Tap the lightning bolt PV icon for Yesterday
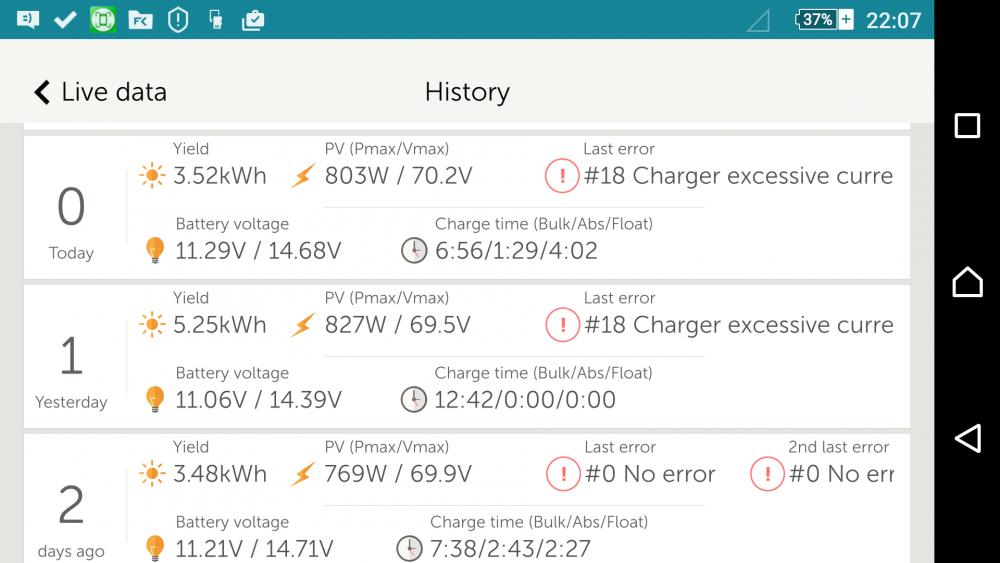The height and width of the screenshot is (563, 1000). (x=303, y=325)
